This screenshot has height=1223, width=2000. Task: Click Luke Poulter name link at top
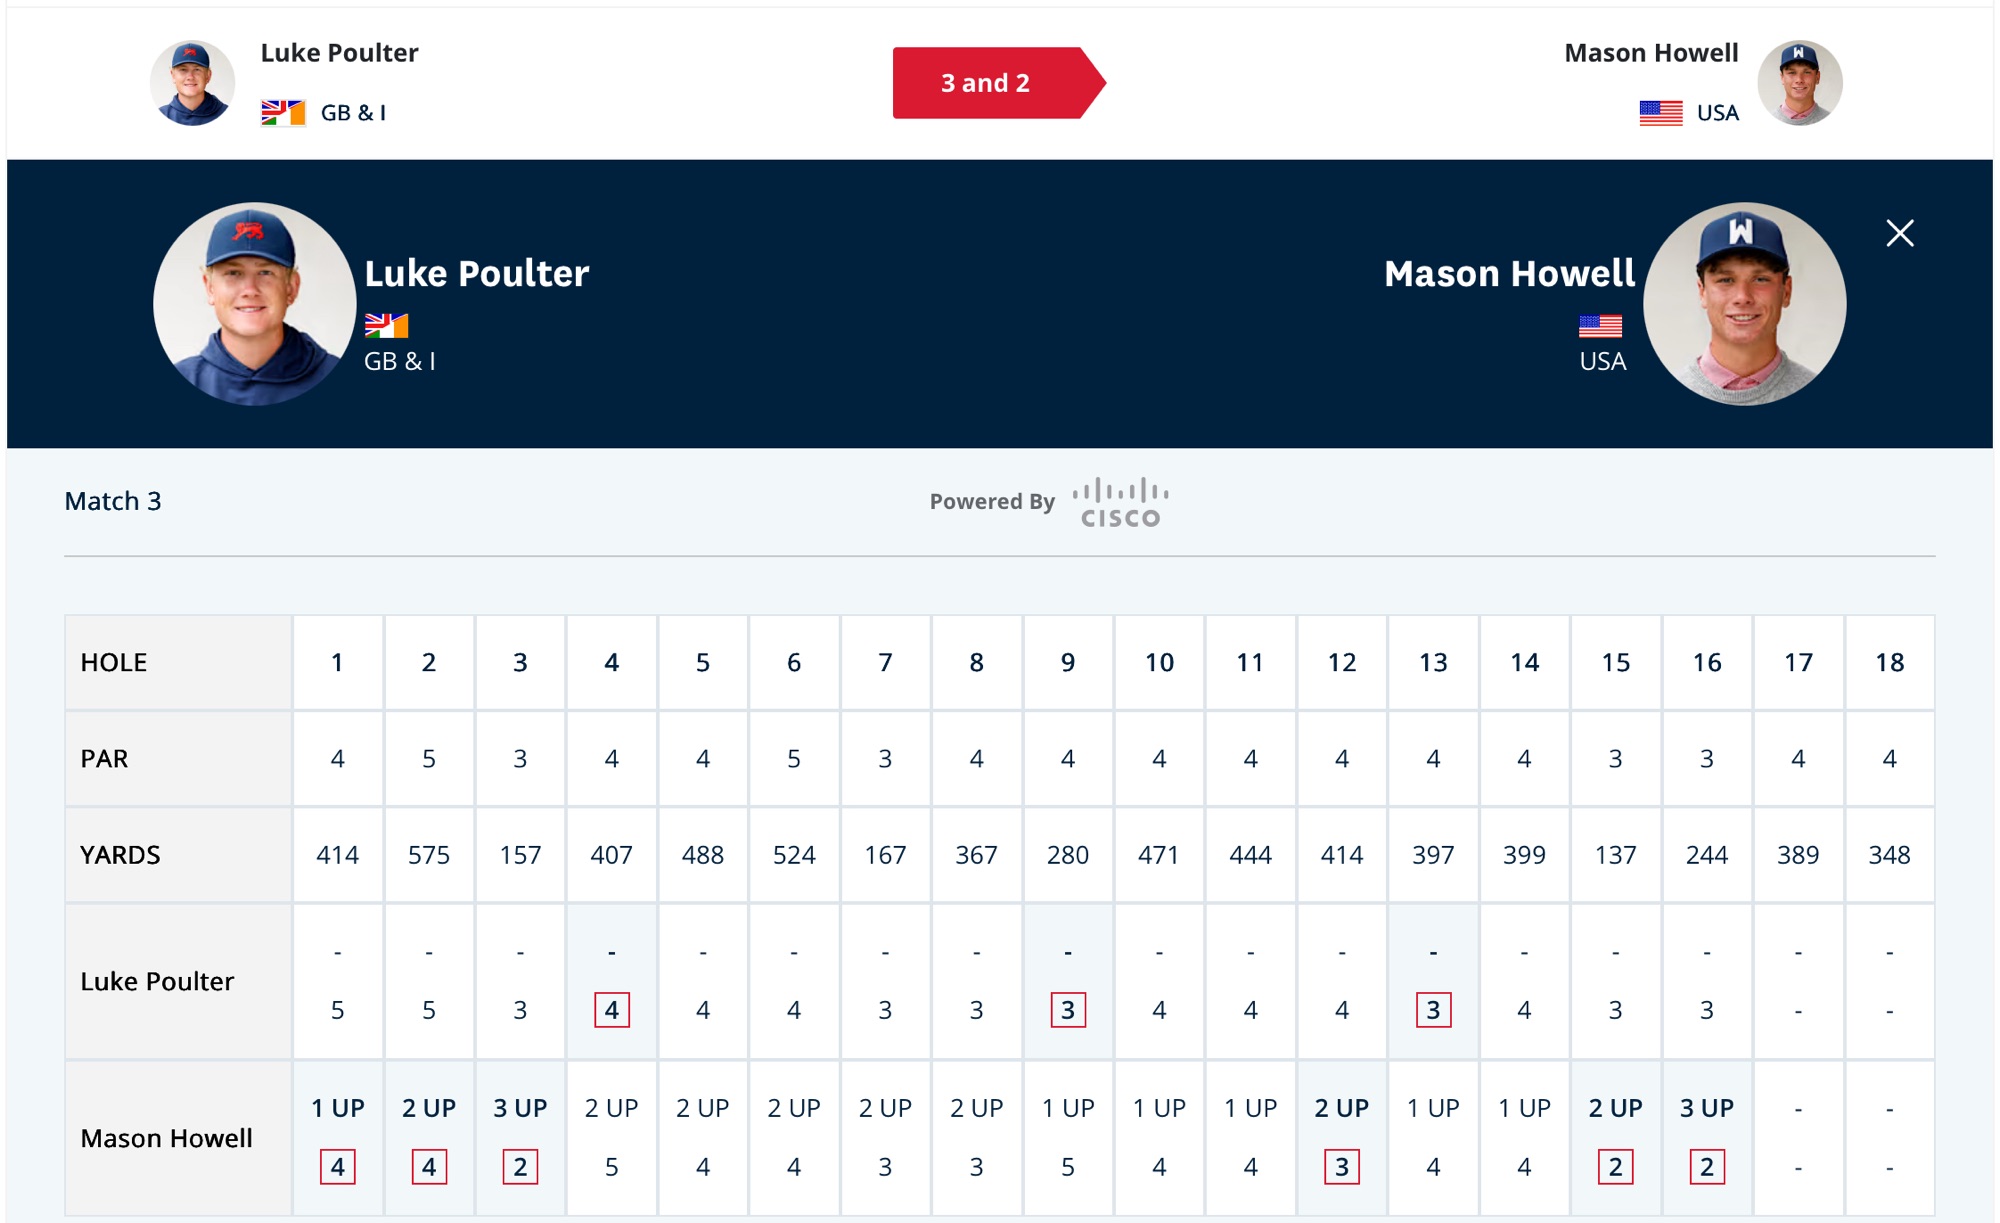point(339,53)
